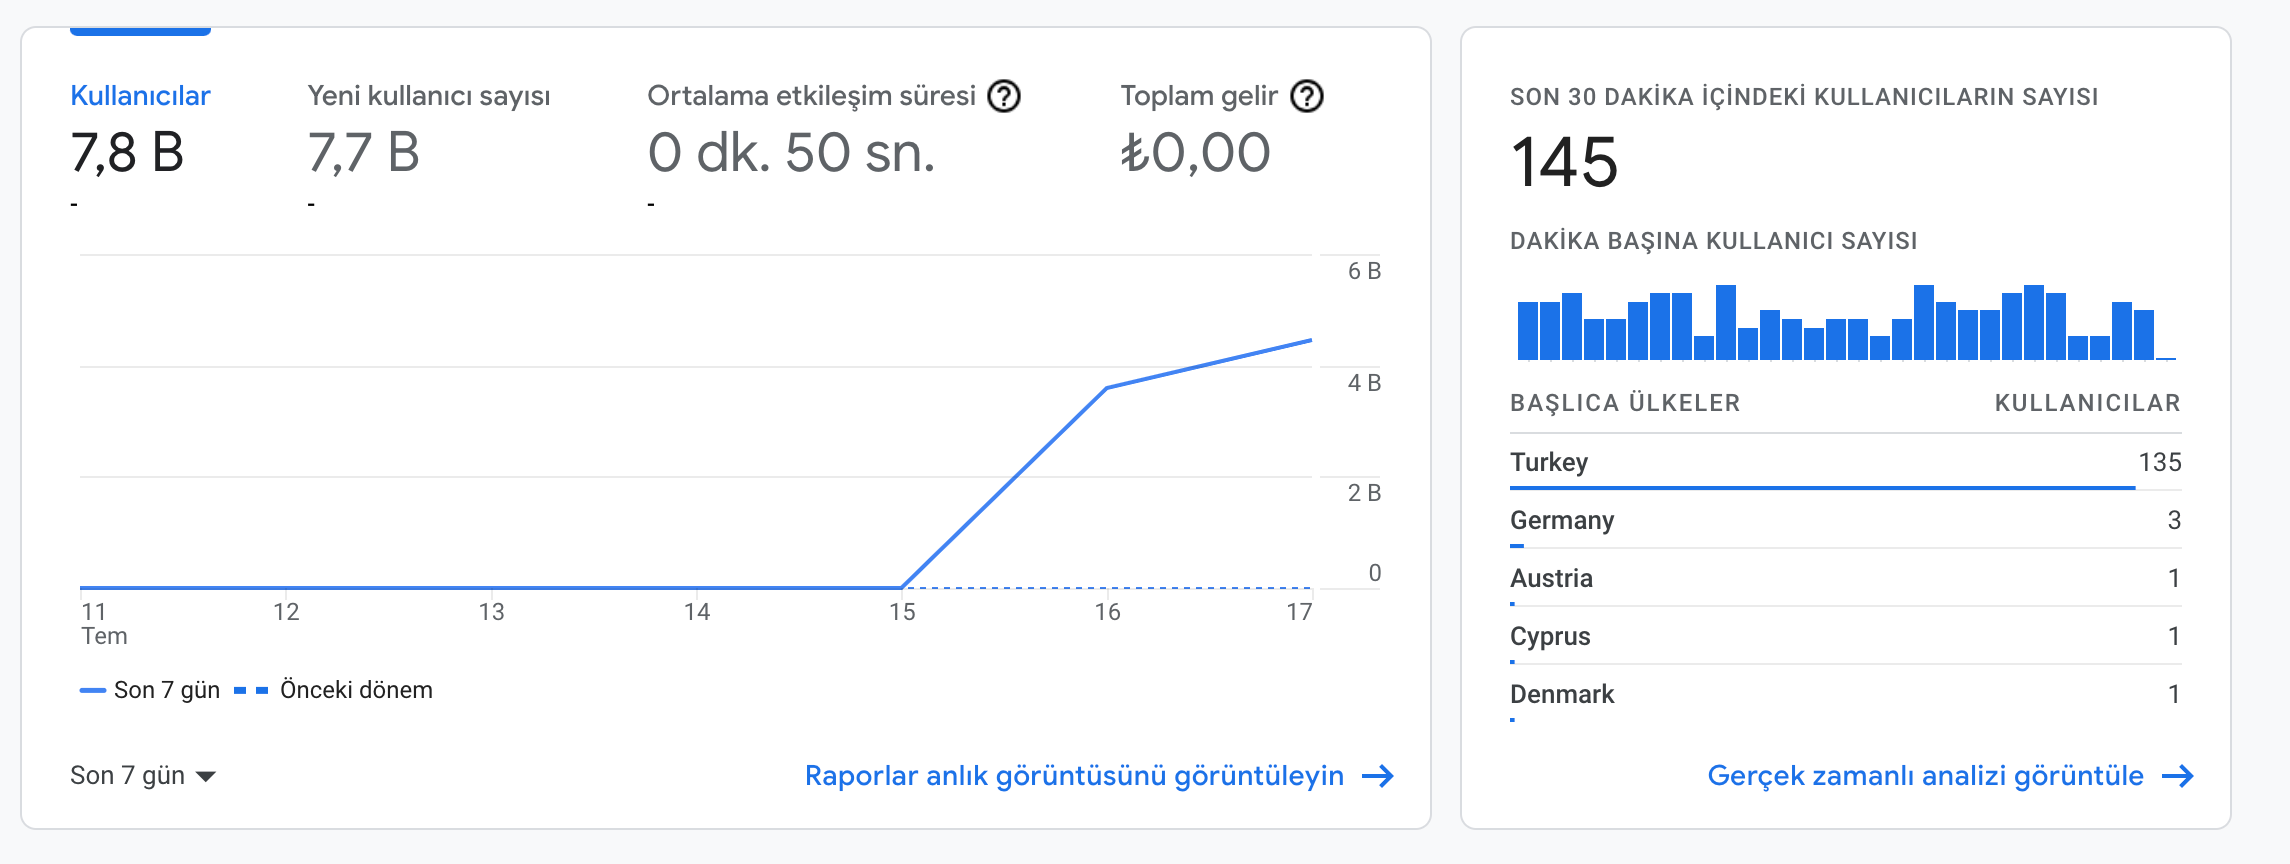Click arrow icon beside Gerçek zamanlı analizi görüntüle
2290x864 pixels.
click(2178, 776)
